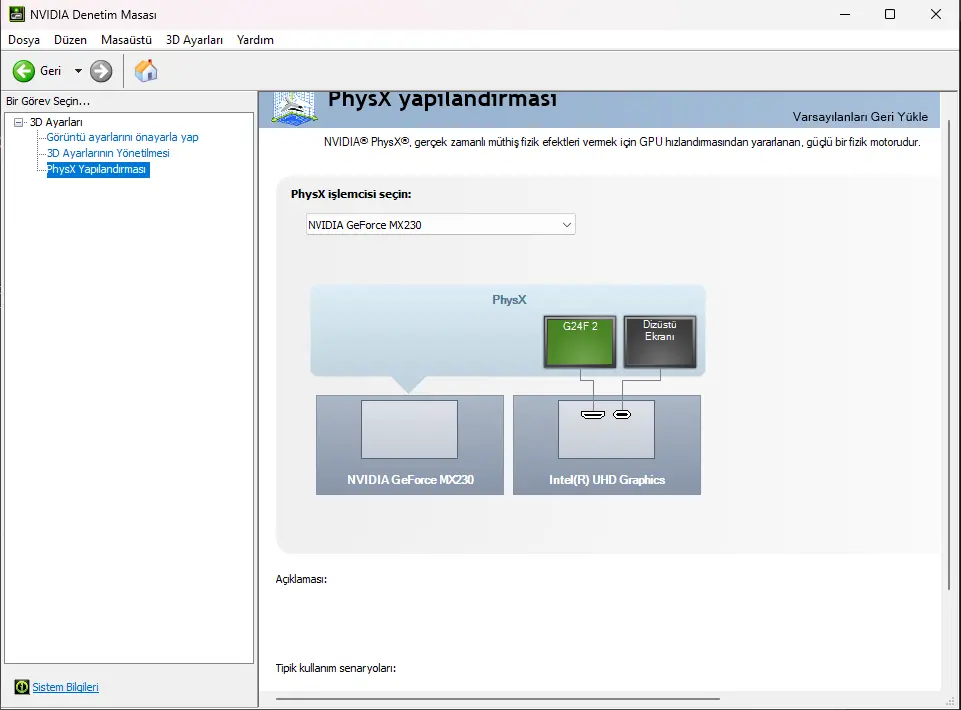The width and height of the screenshot is (961, 710).
Task: Go to the Home page icon
Action: pyautogui.click(x=146, y=71)
